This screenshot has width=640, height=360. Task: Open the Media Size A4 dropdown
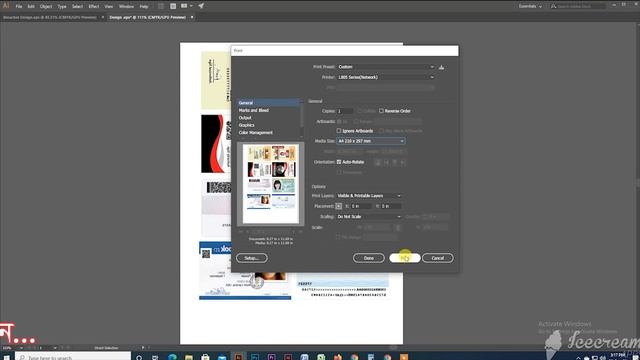click(371, 141)
